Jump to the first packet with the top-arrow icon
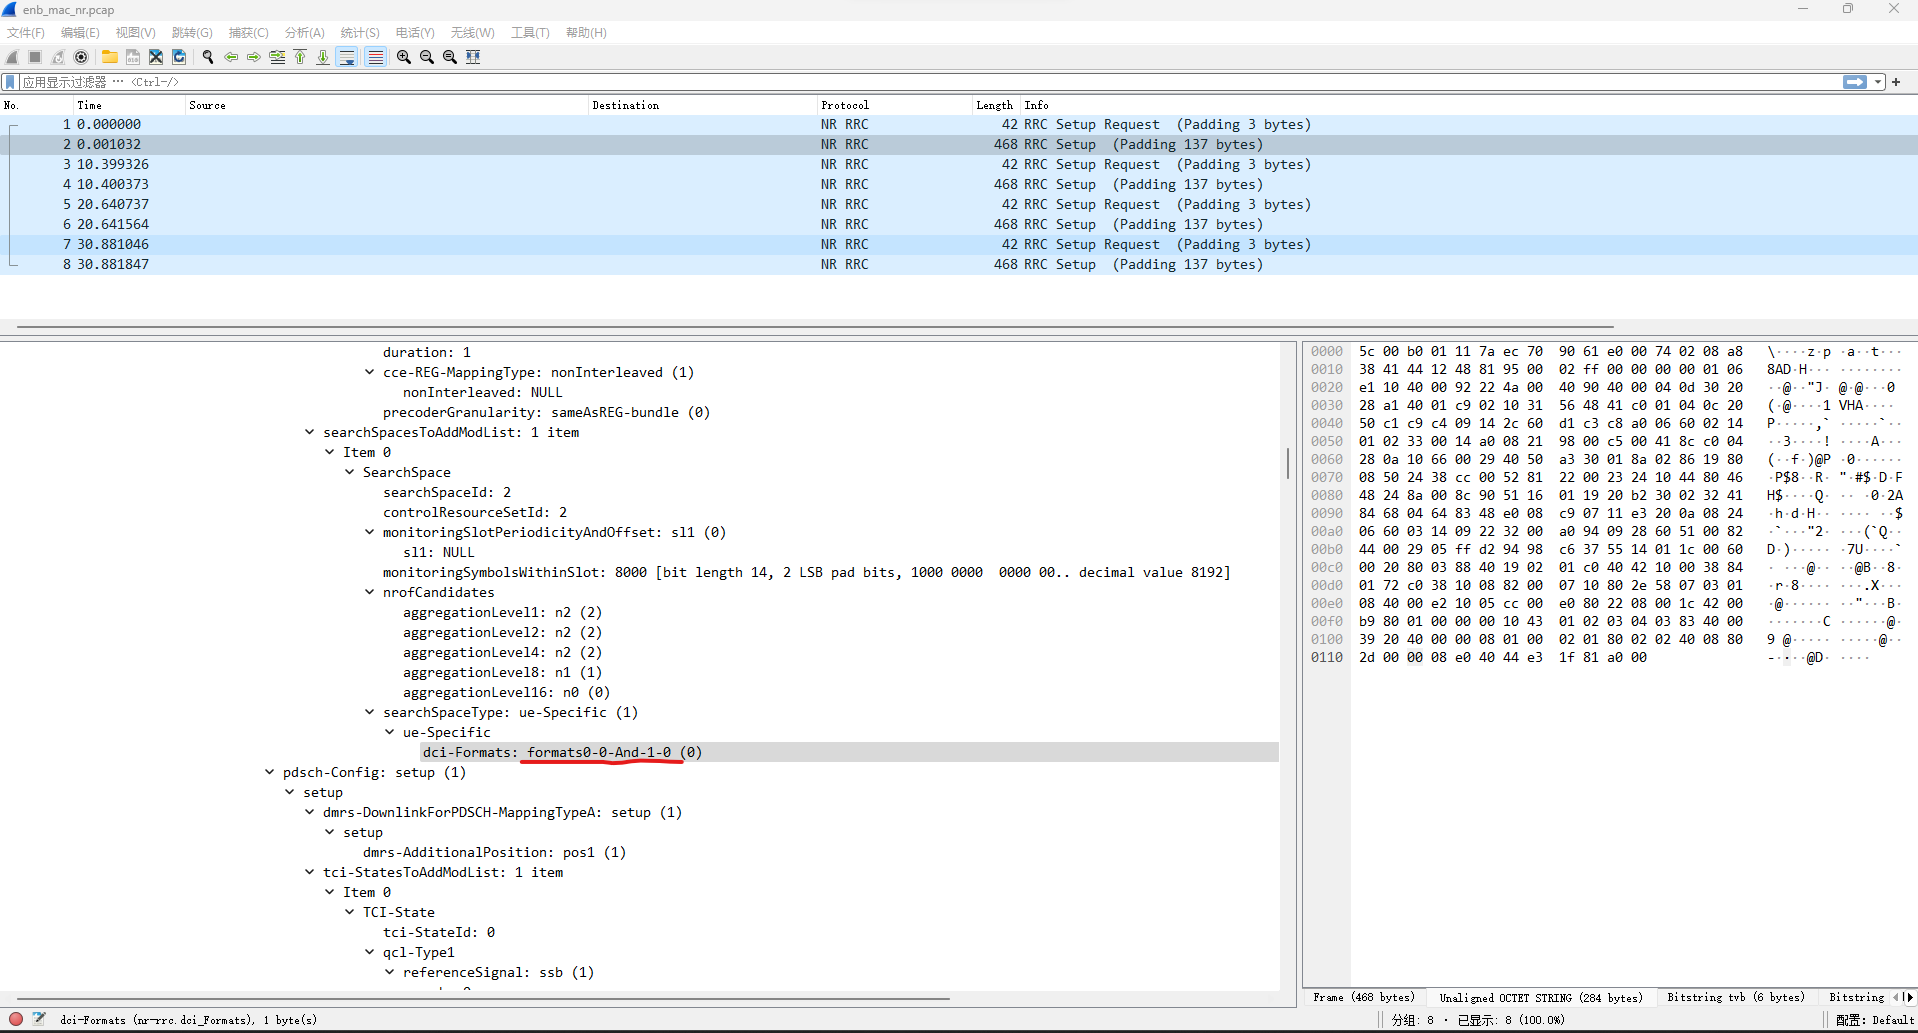 coord(300,57)
